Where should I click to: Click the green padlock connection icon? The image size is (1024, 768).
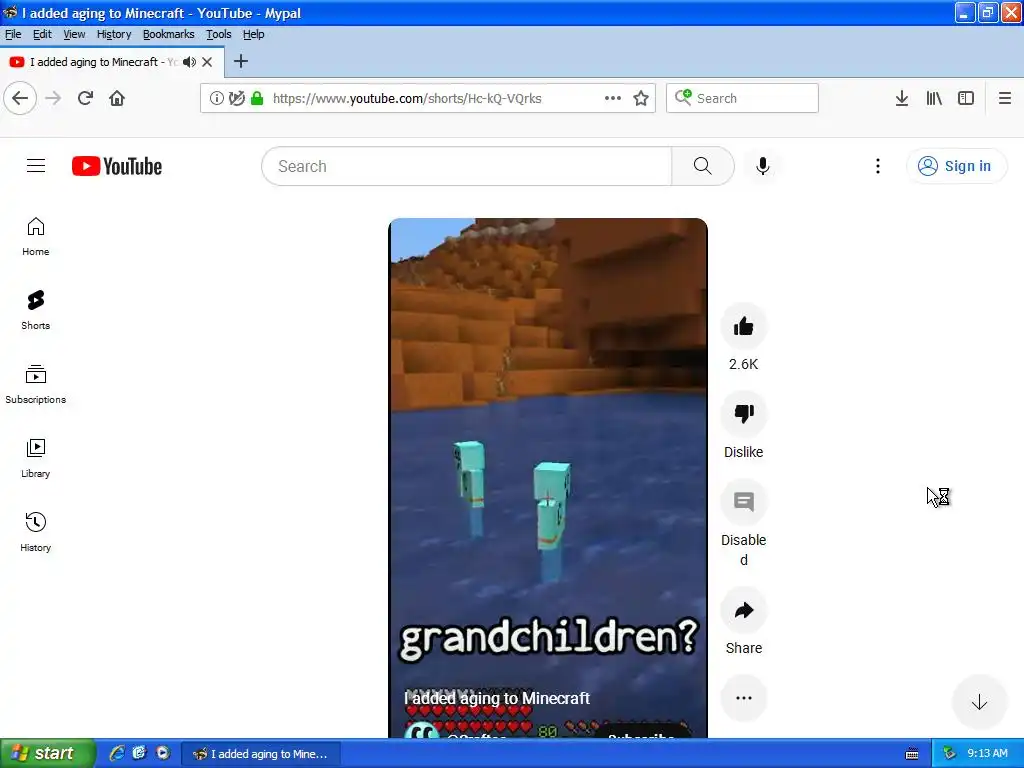click(257, 98)
